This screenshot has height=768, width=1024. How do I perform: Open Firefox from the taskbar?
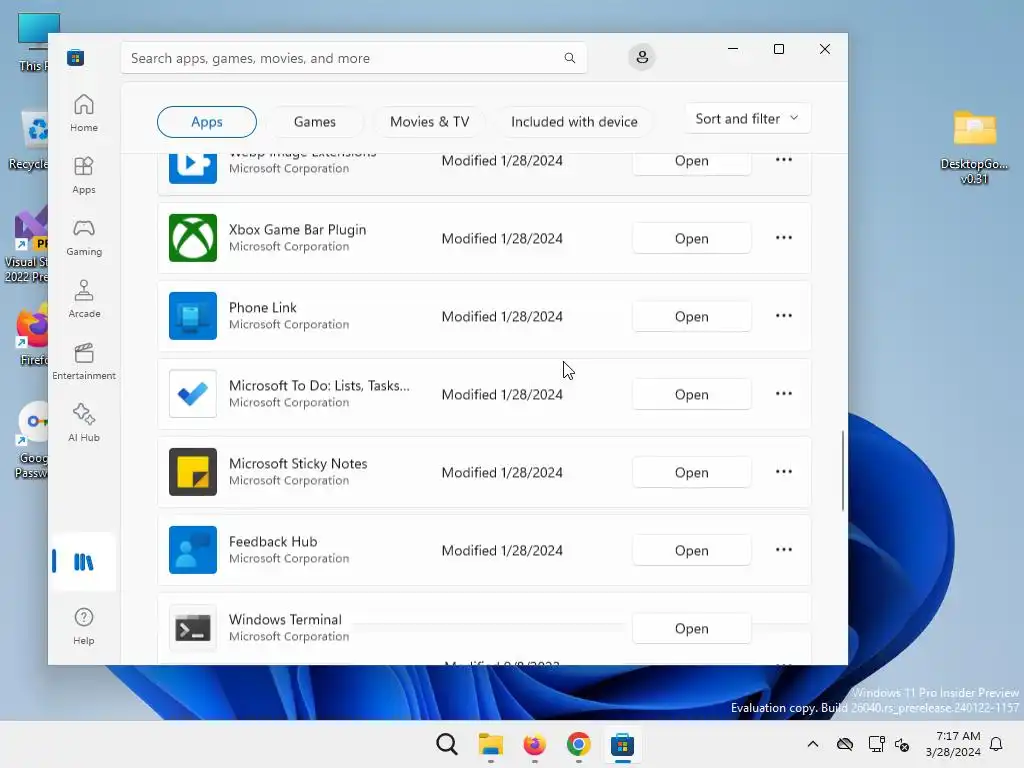(534, 744)
